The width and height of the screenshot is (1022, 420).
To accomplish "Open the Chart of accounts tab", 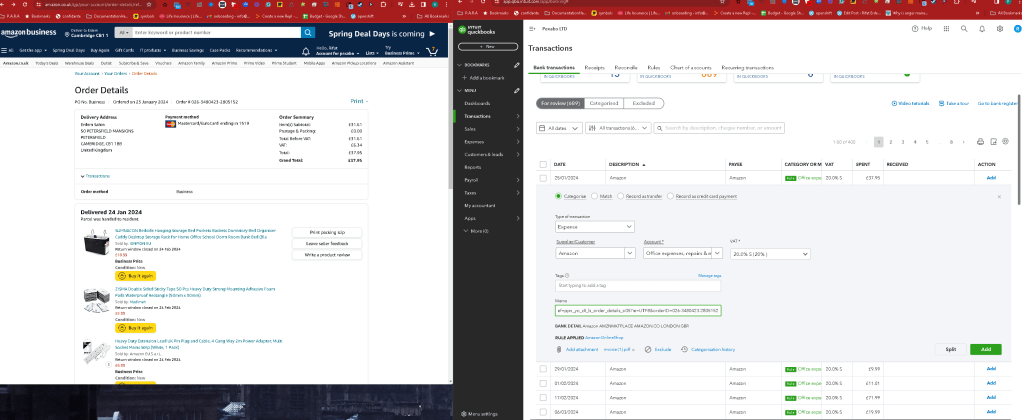I will point(691,68).
